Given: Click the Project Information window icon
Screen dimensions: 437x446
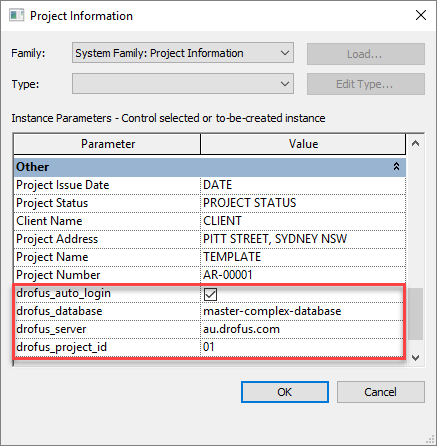Looking at the screenshot, I should (16, 15).
